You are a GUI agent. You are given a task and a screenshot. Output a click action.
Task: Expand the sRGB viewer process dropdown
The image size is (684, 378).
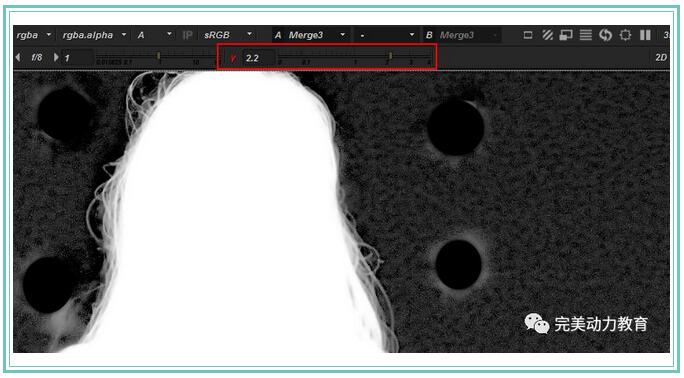(x=228, y=35)
